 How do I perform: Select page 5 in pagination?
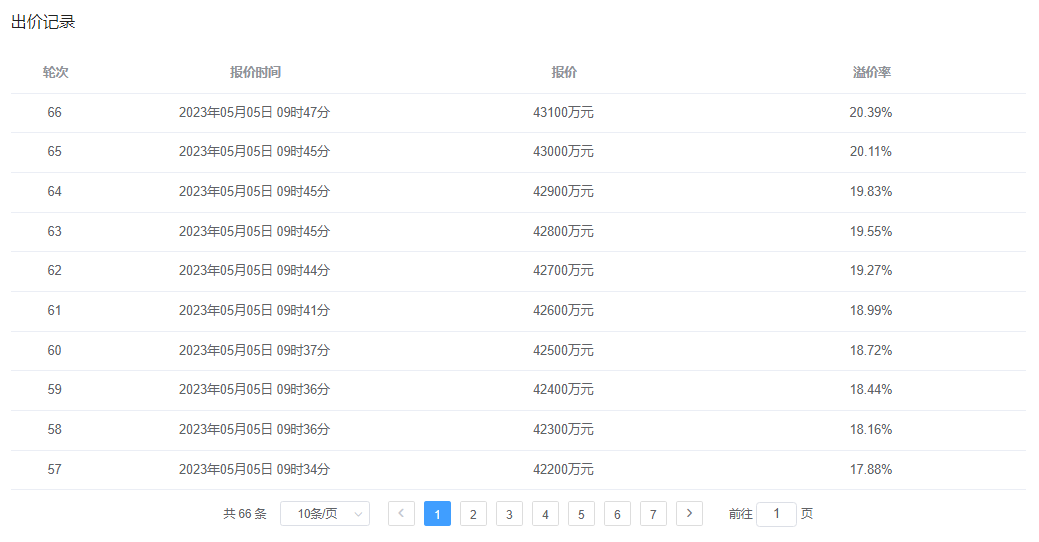[581, 514]
